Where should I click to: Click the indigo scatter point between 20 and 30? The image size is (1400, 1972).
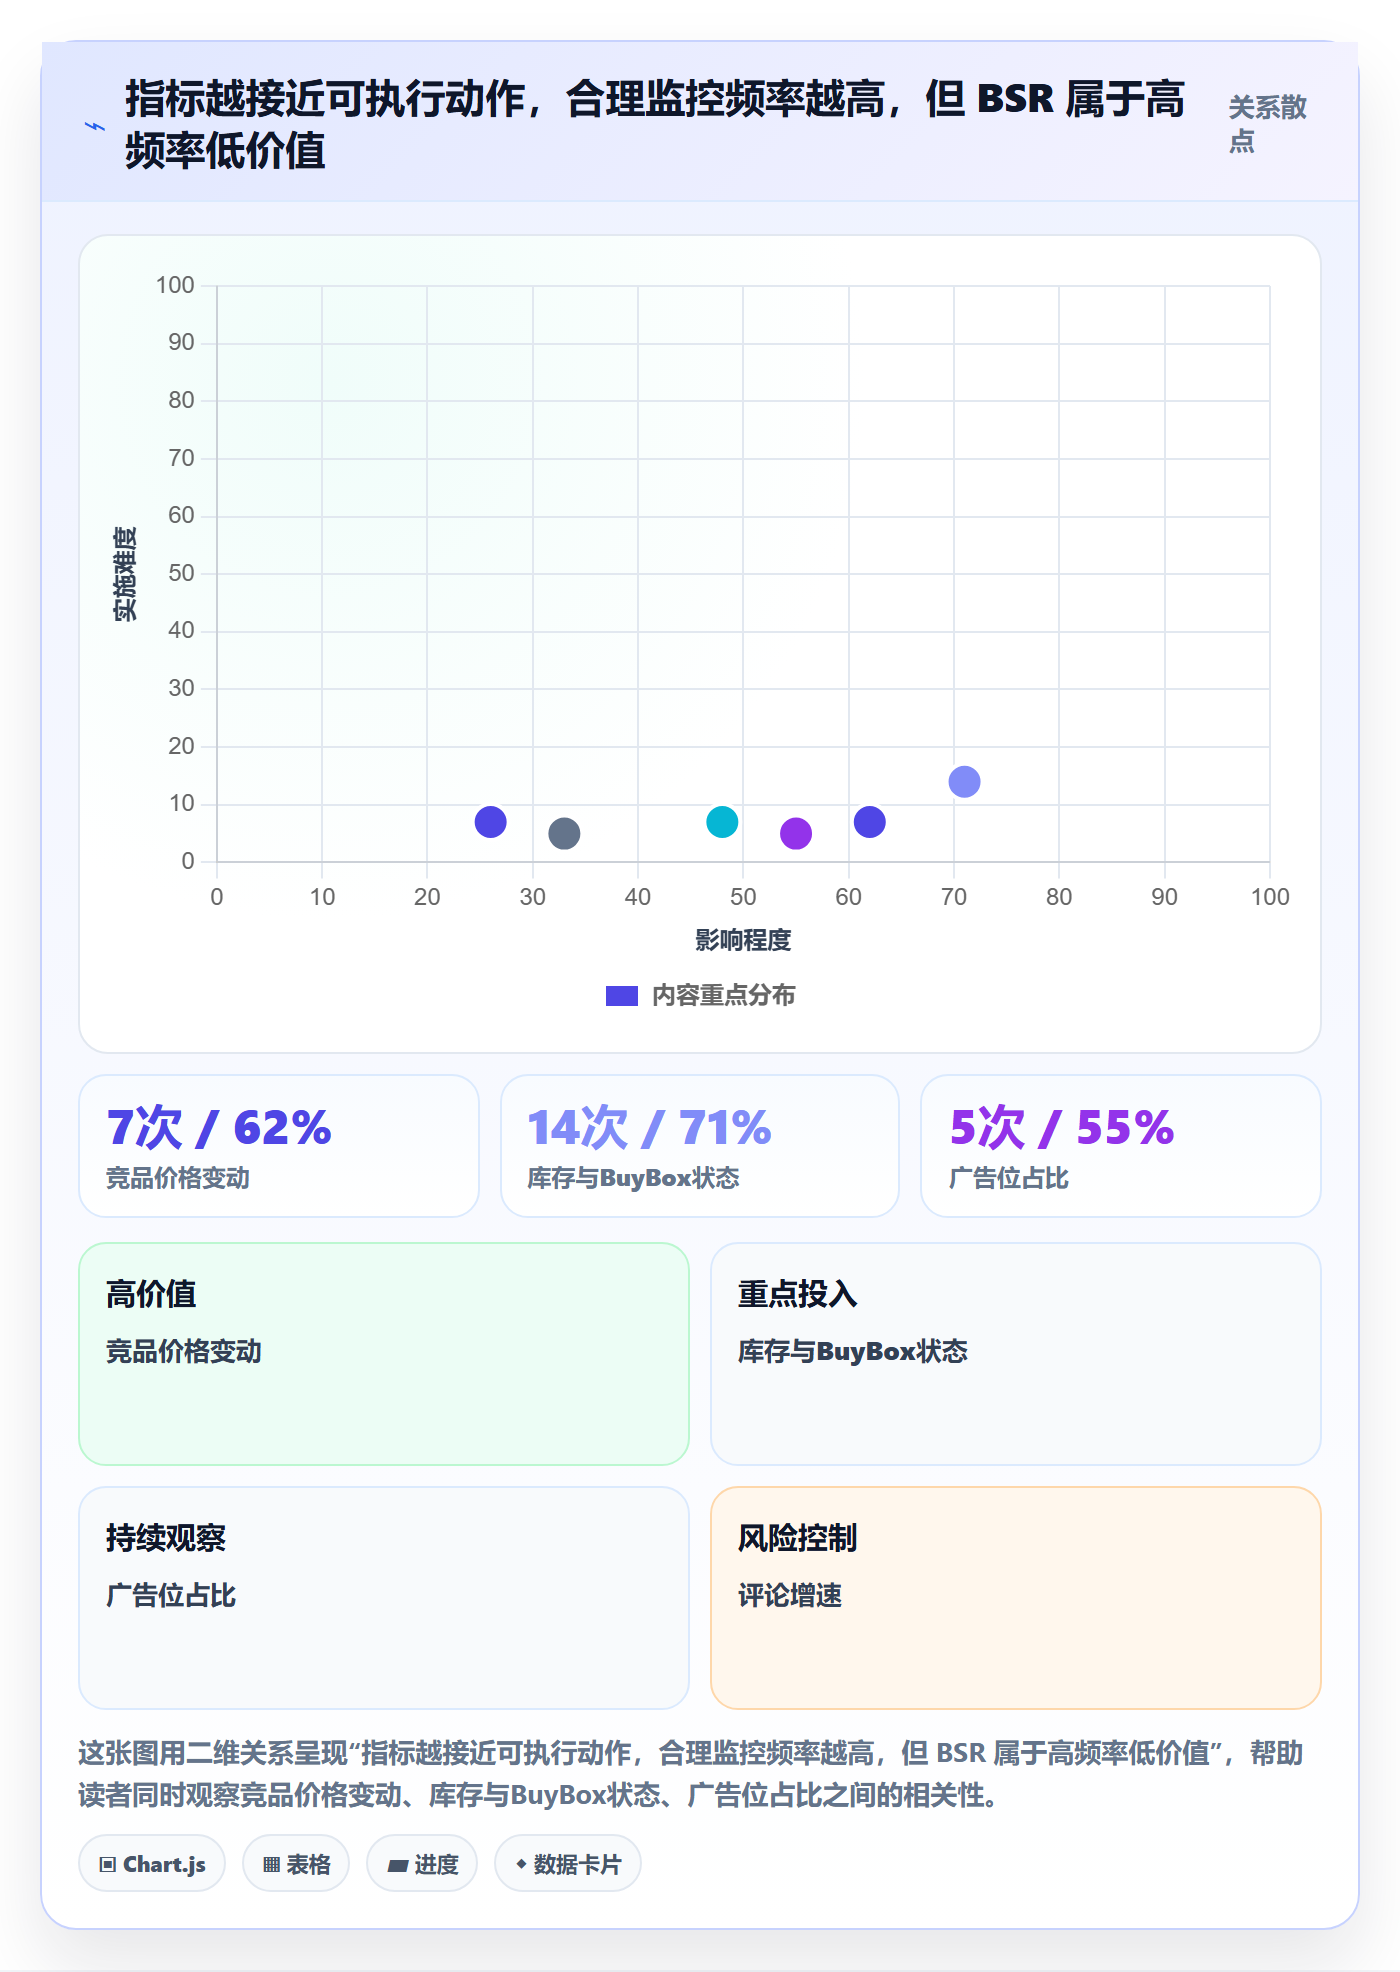pyautogui.click(x=490, y=821)
